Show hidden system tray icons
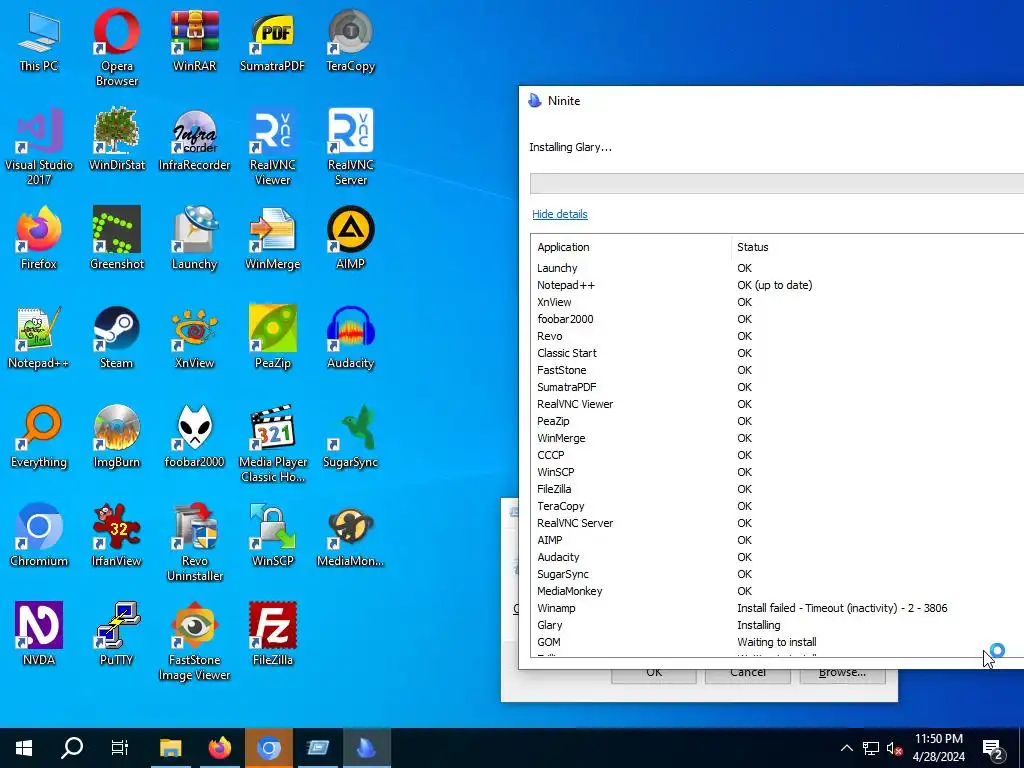 click(846, 748)
